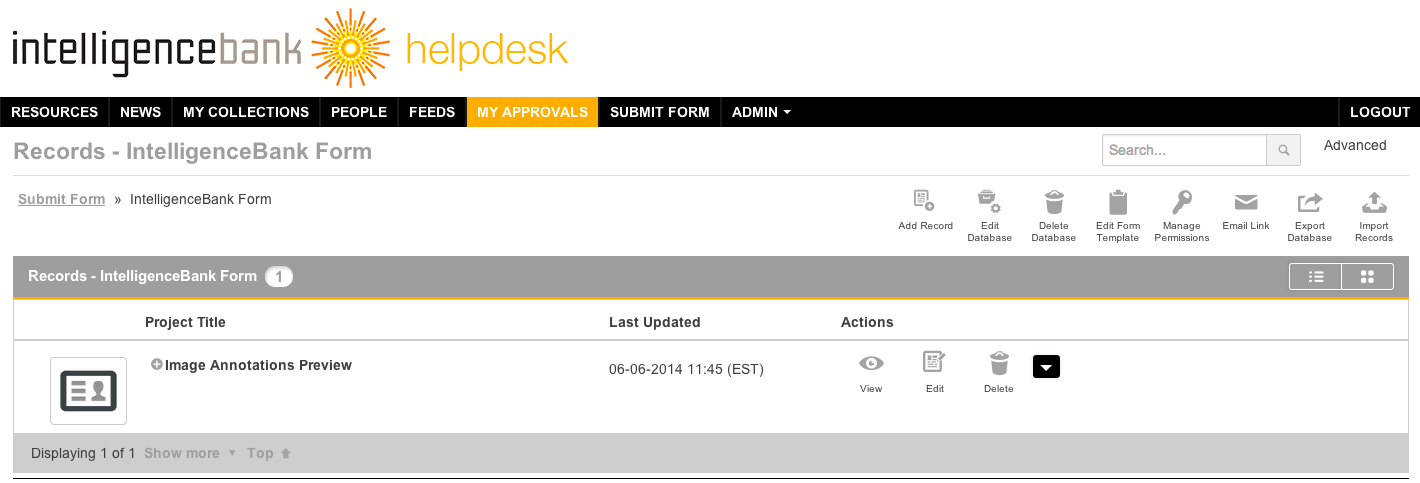
Task: Open the black actions dropdown arrow
Action: tap(1046, 367)
